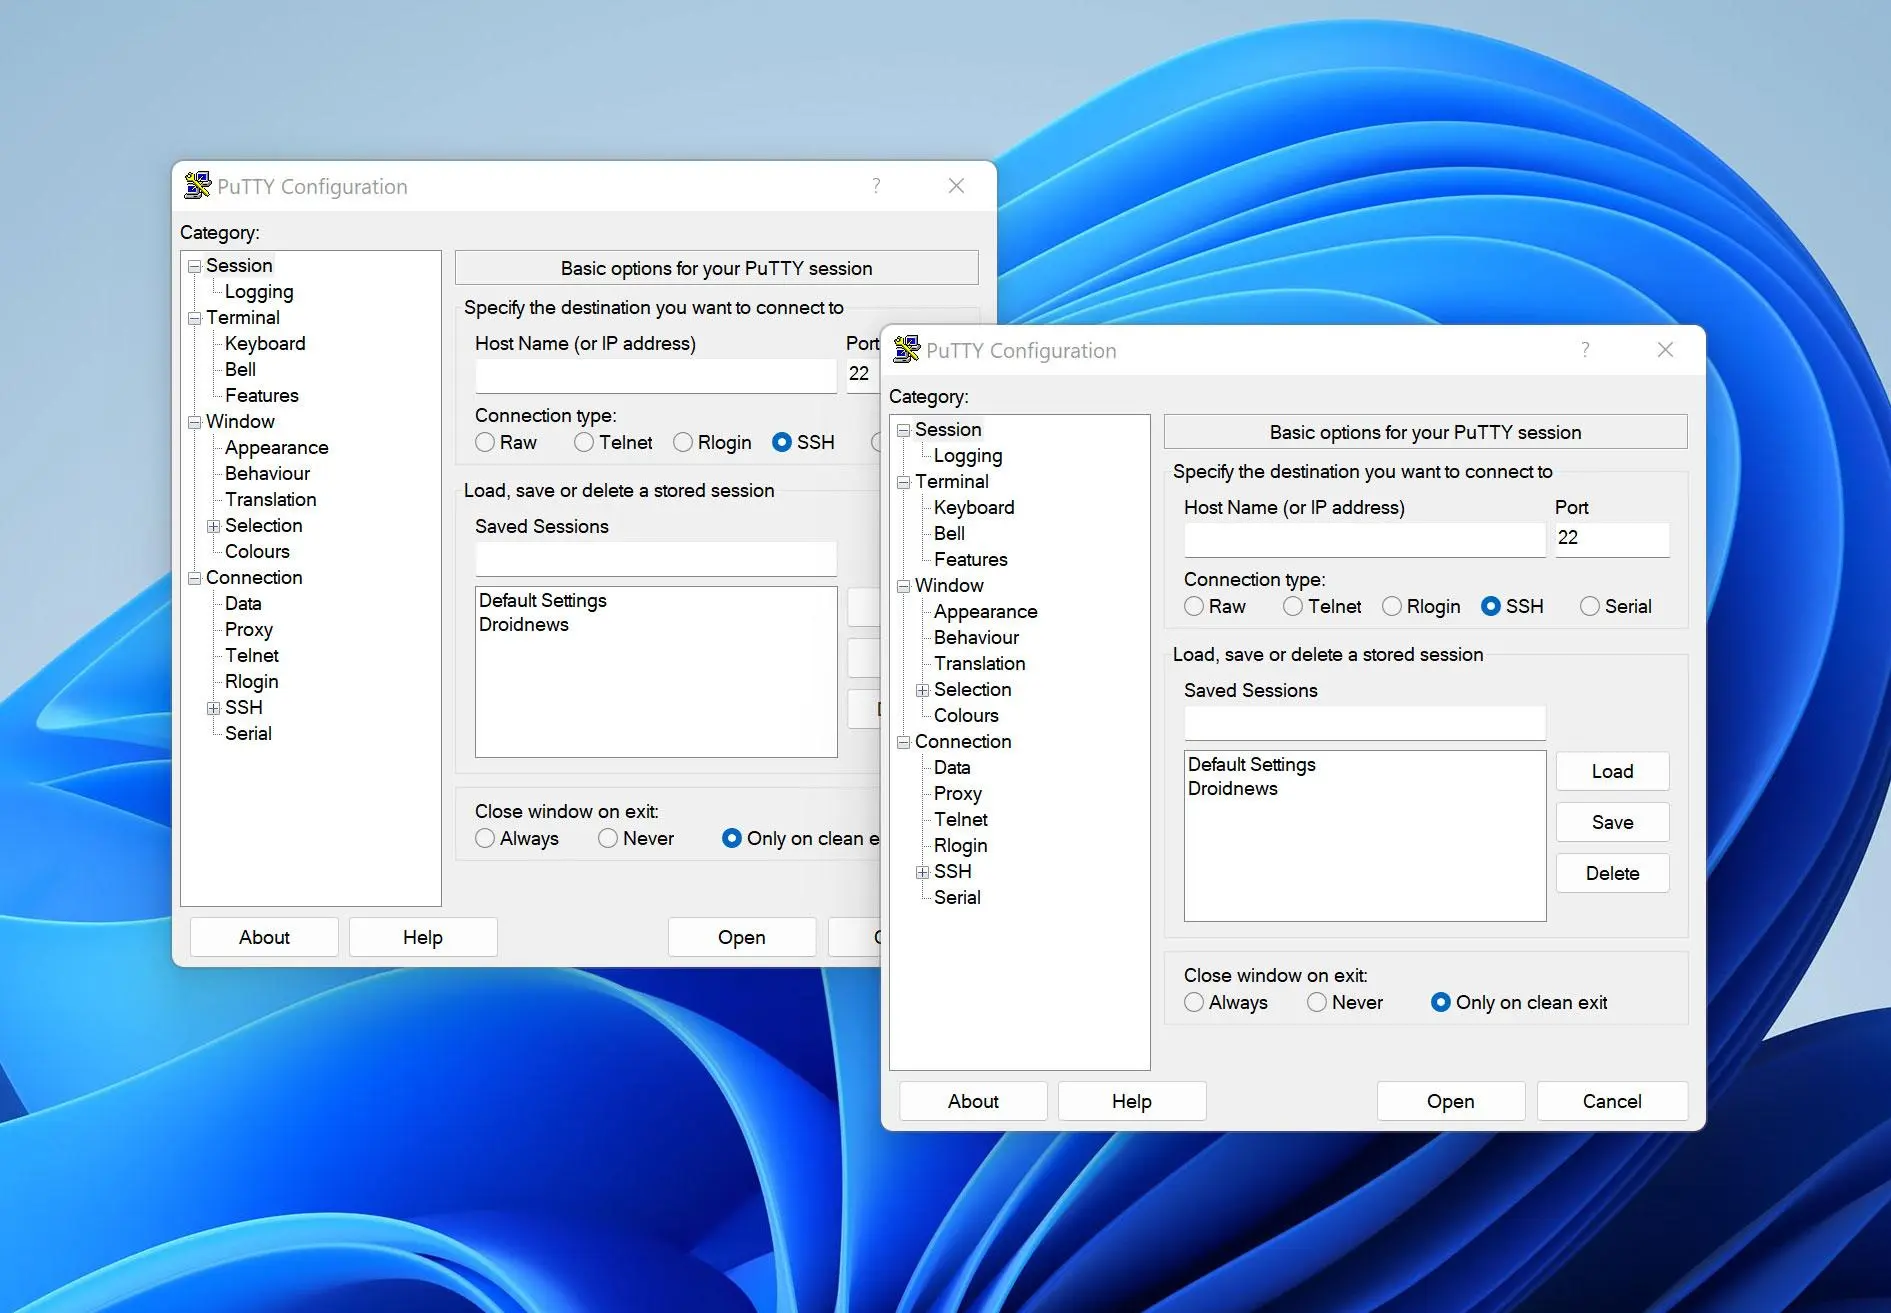Click Saved Sessions name field in back window

point(656,559)
